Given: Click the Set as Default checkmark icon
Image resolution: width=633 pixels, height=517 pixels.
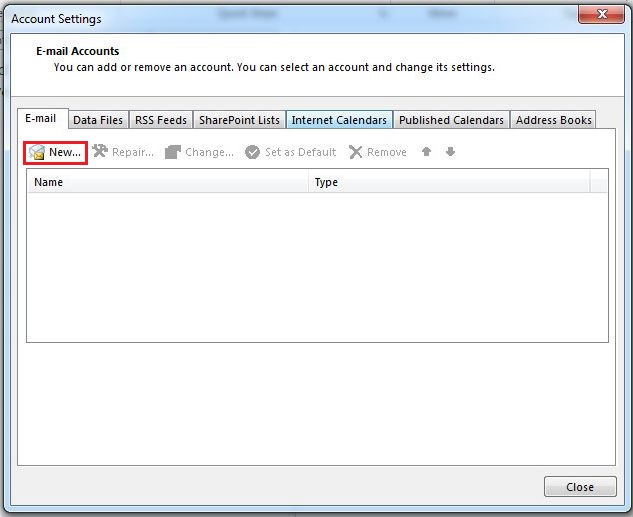Looking at the screenshot, I should (x=253, y=152).
